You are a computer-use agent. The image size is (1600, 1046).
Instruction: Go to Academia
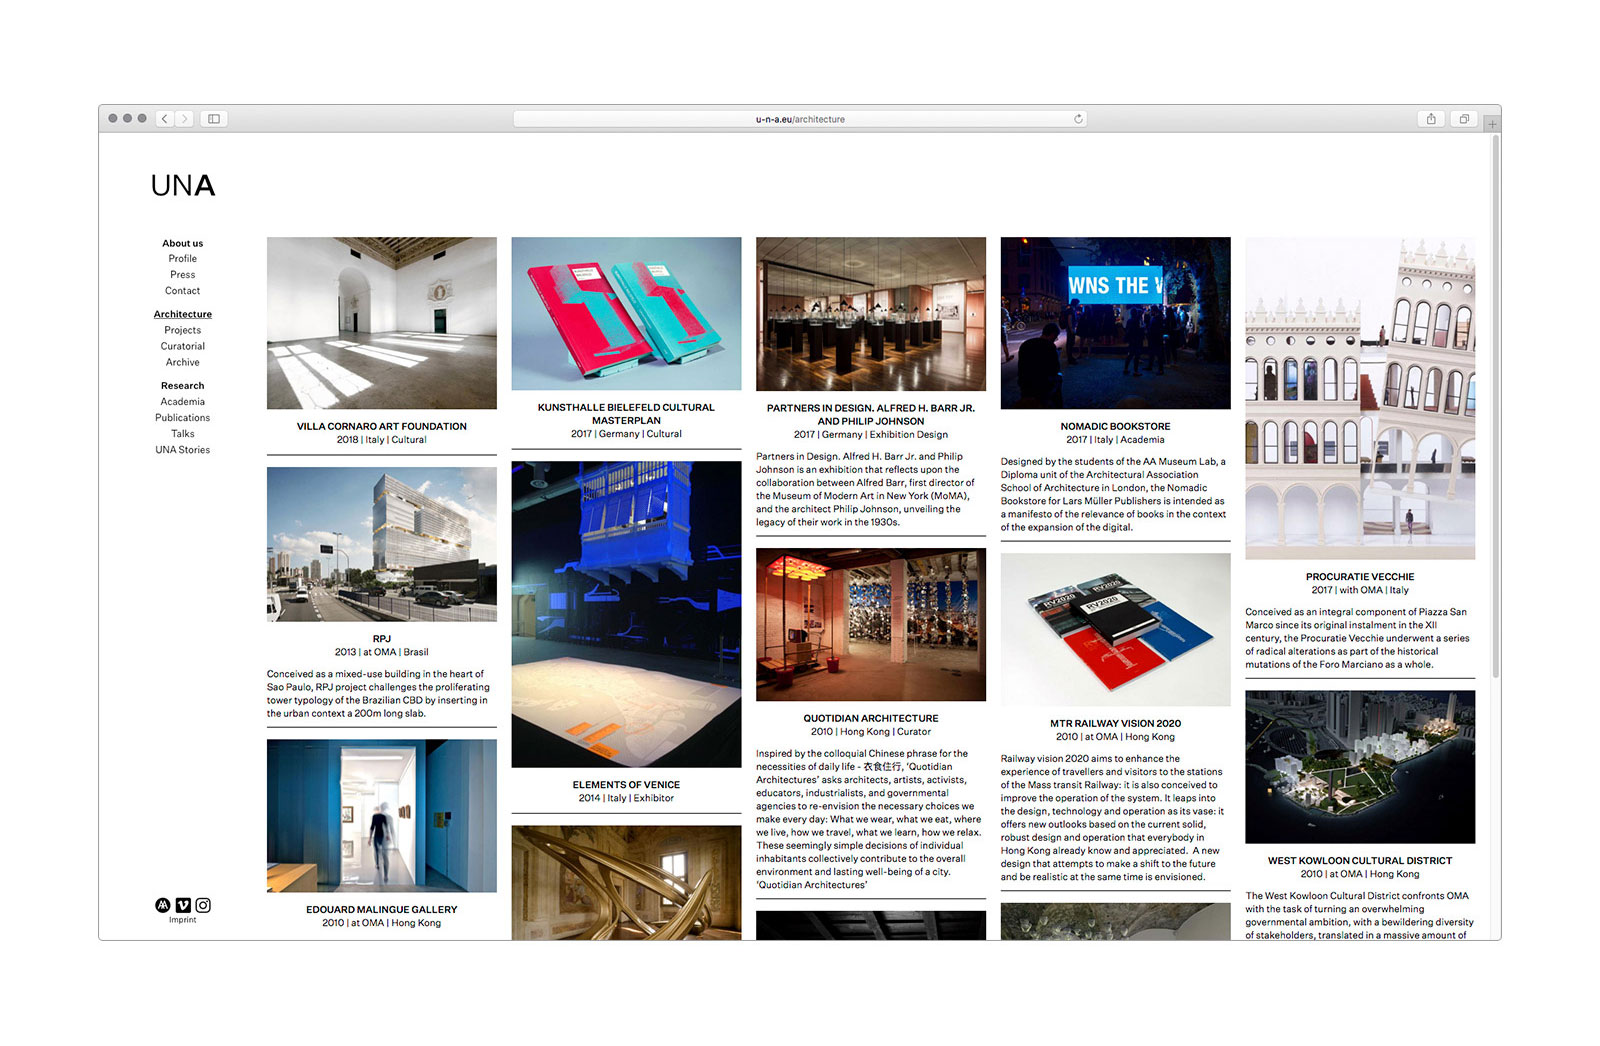pyautogui.click(x=183, y=402)
